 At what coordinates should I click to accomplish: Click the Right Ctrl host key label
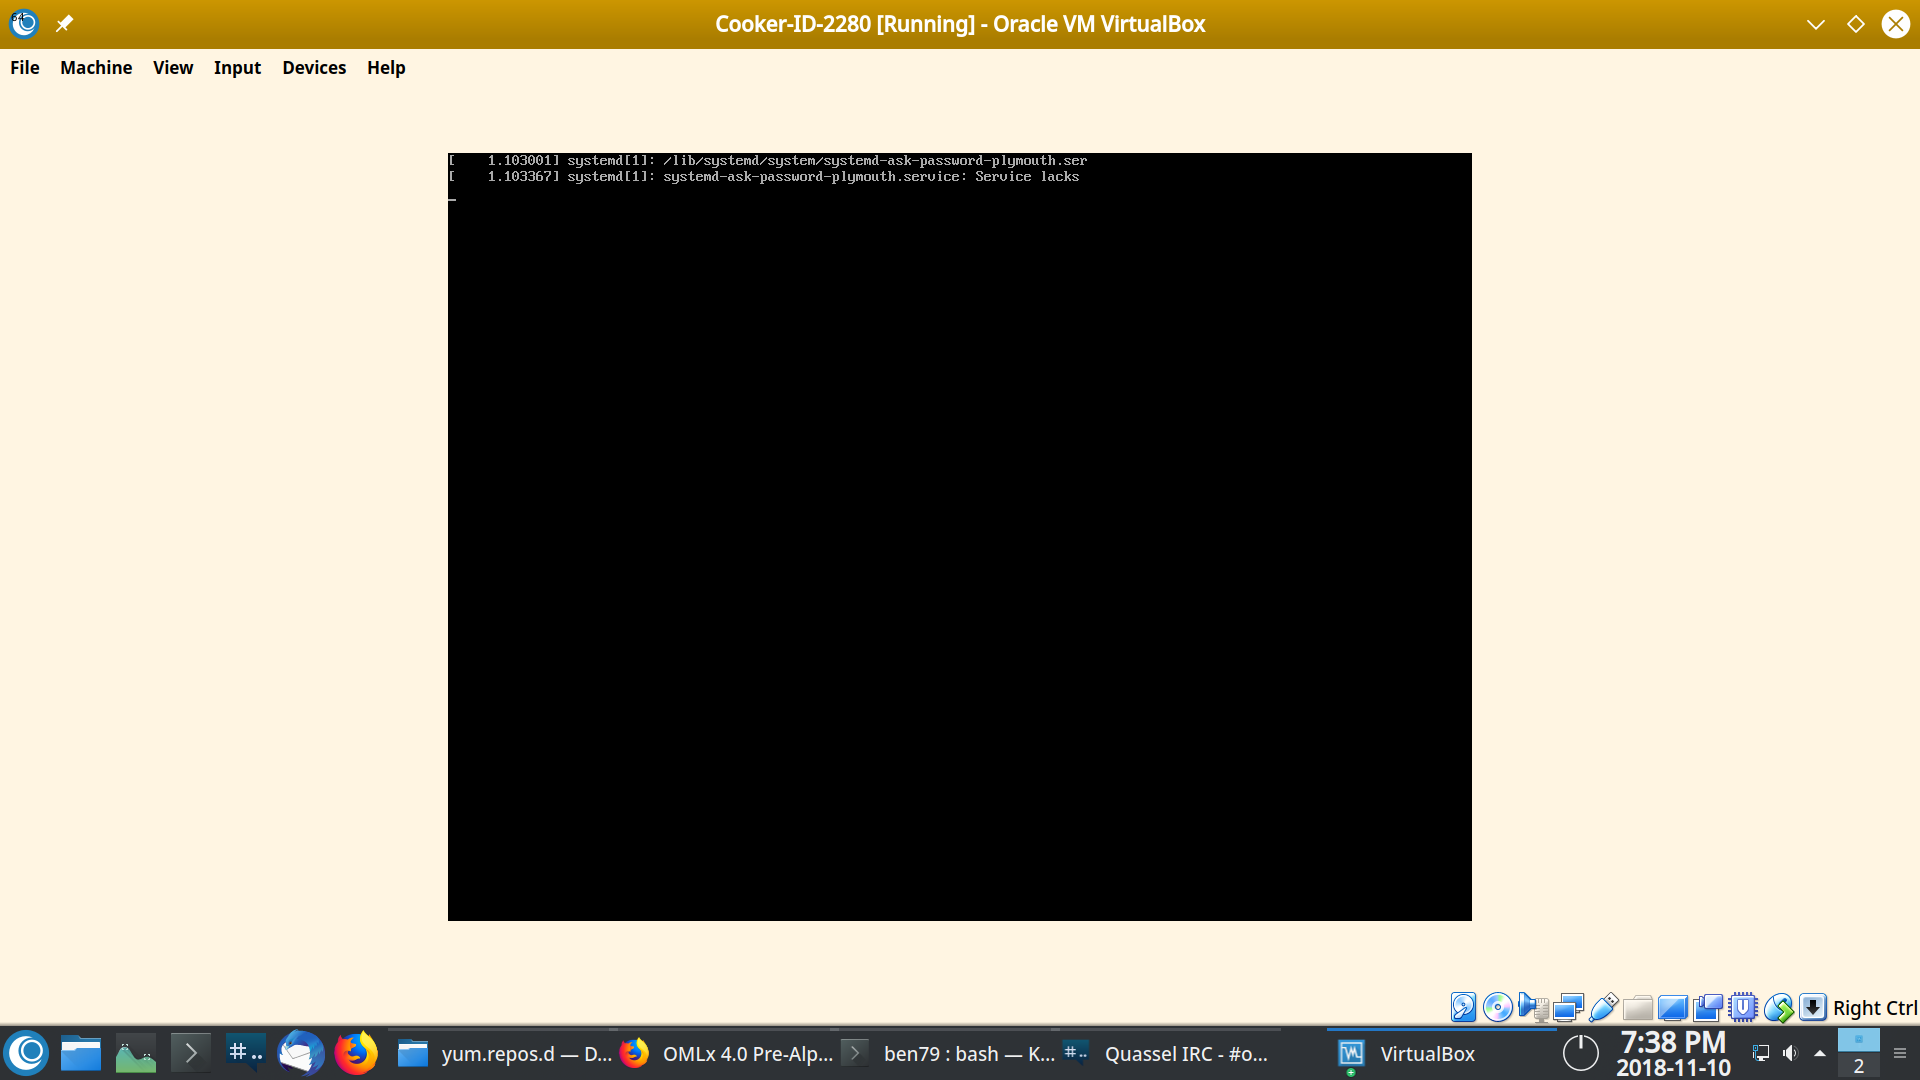pos(1875,1008)
